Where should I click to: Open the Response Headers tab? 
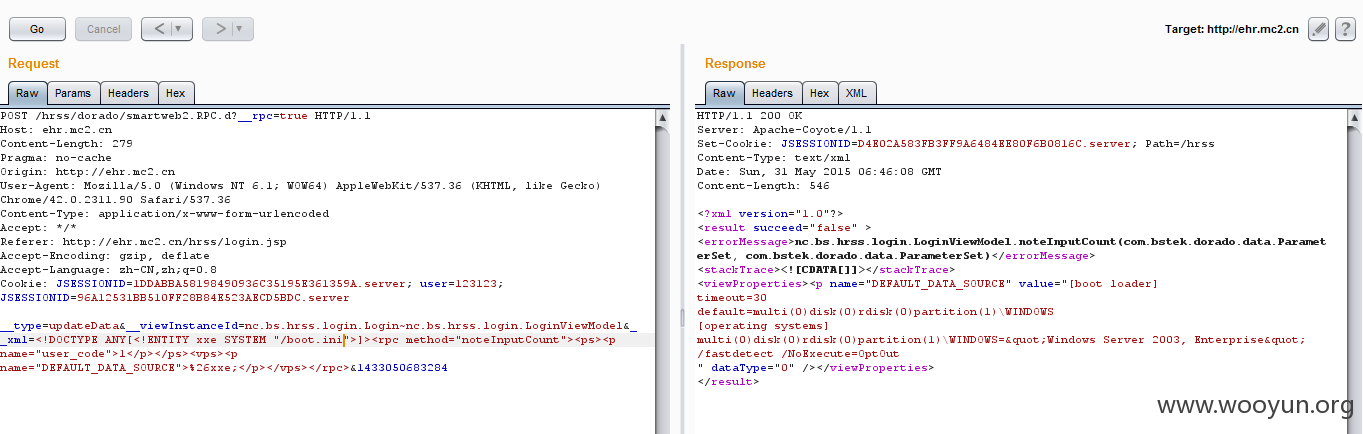[772, 93]
